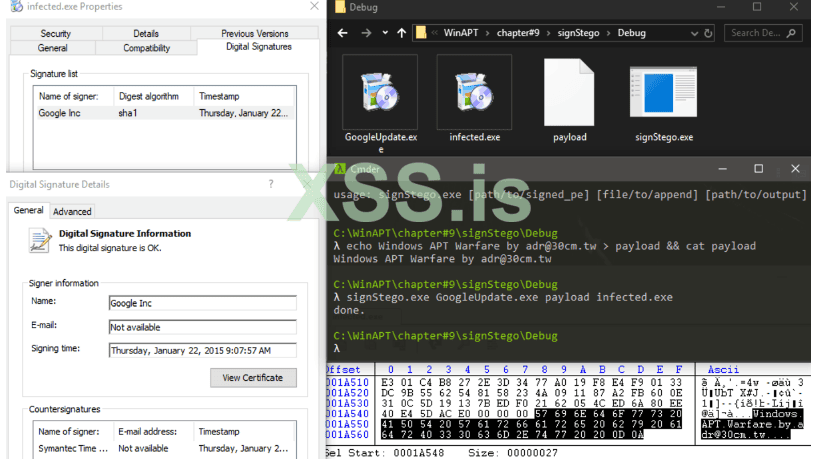The image size is (817, 466).
Task: Switch to the Security tab
Action: click(56, 33)
